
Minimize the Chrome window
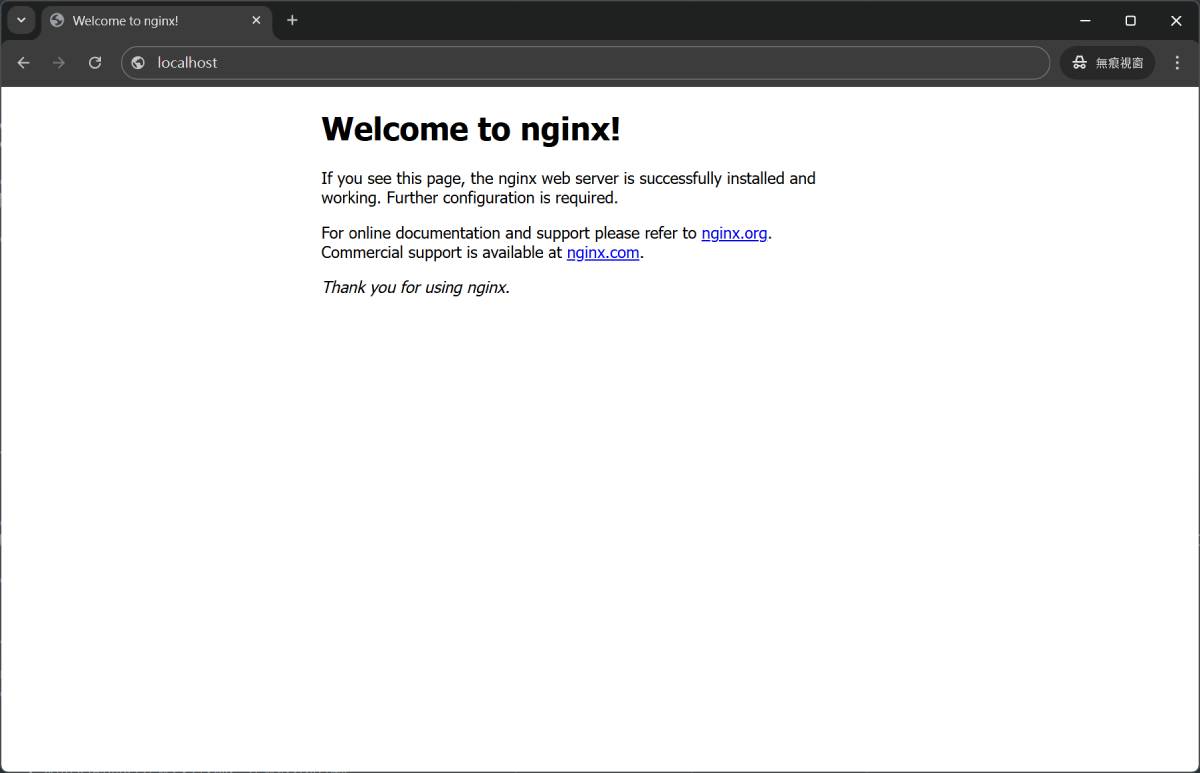[x=1085, y=20]
